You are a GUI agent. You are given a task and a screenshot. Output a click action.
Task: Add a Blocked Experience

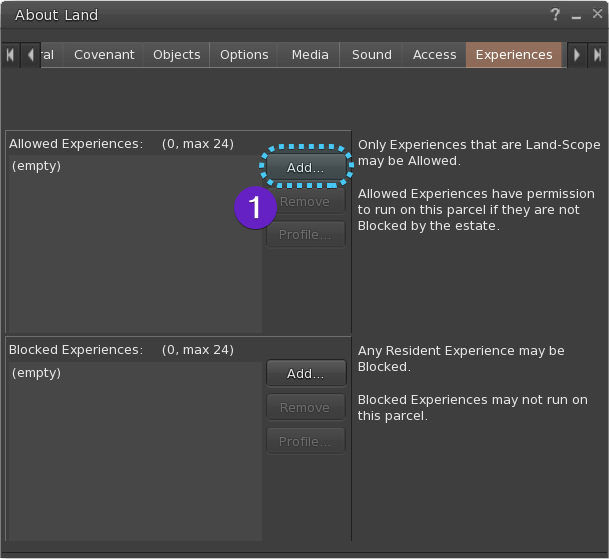click(x=306, y=373)
